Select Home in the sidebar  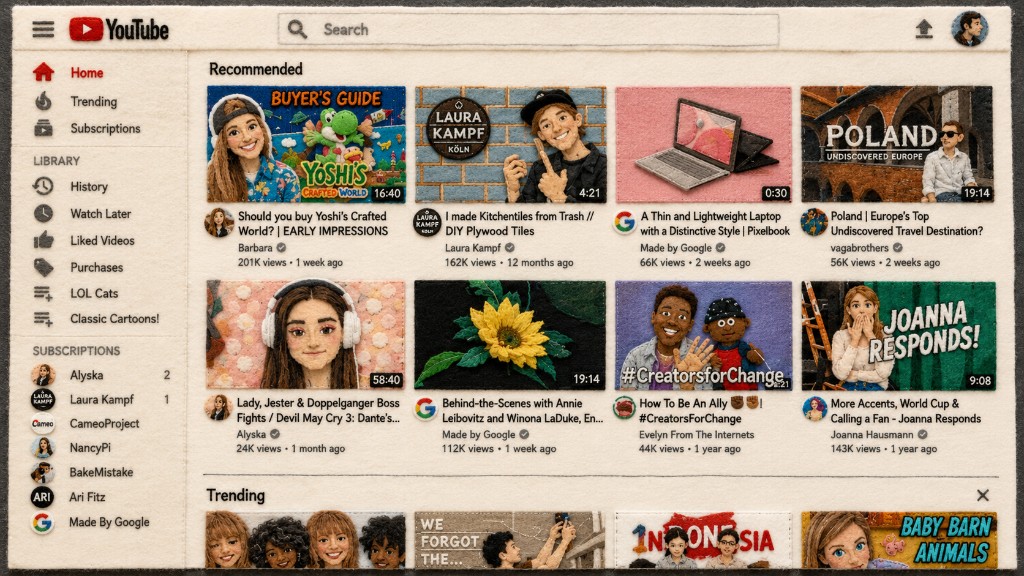[87, 72]
